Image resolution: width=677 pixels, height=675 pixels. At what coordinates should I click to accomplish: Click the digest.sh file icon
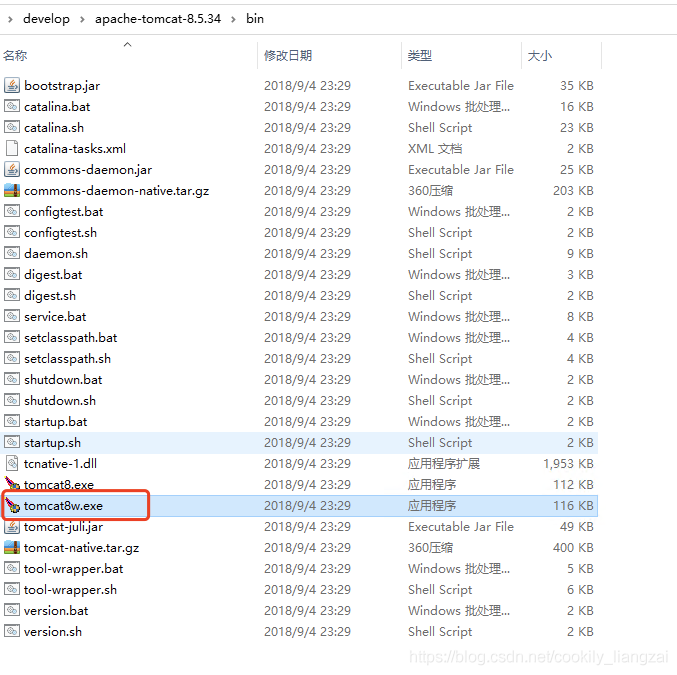[x=12, y=295]
